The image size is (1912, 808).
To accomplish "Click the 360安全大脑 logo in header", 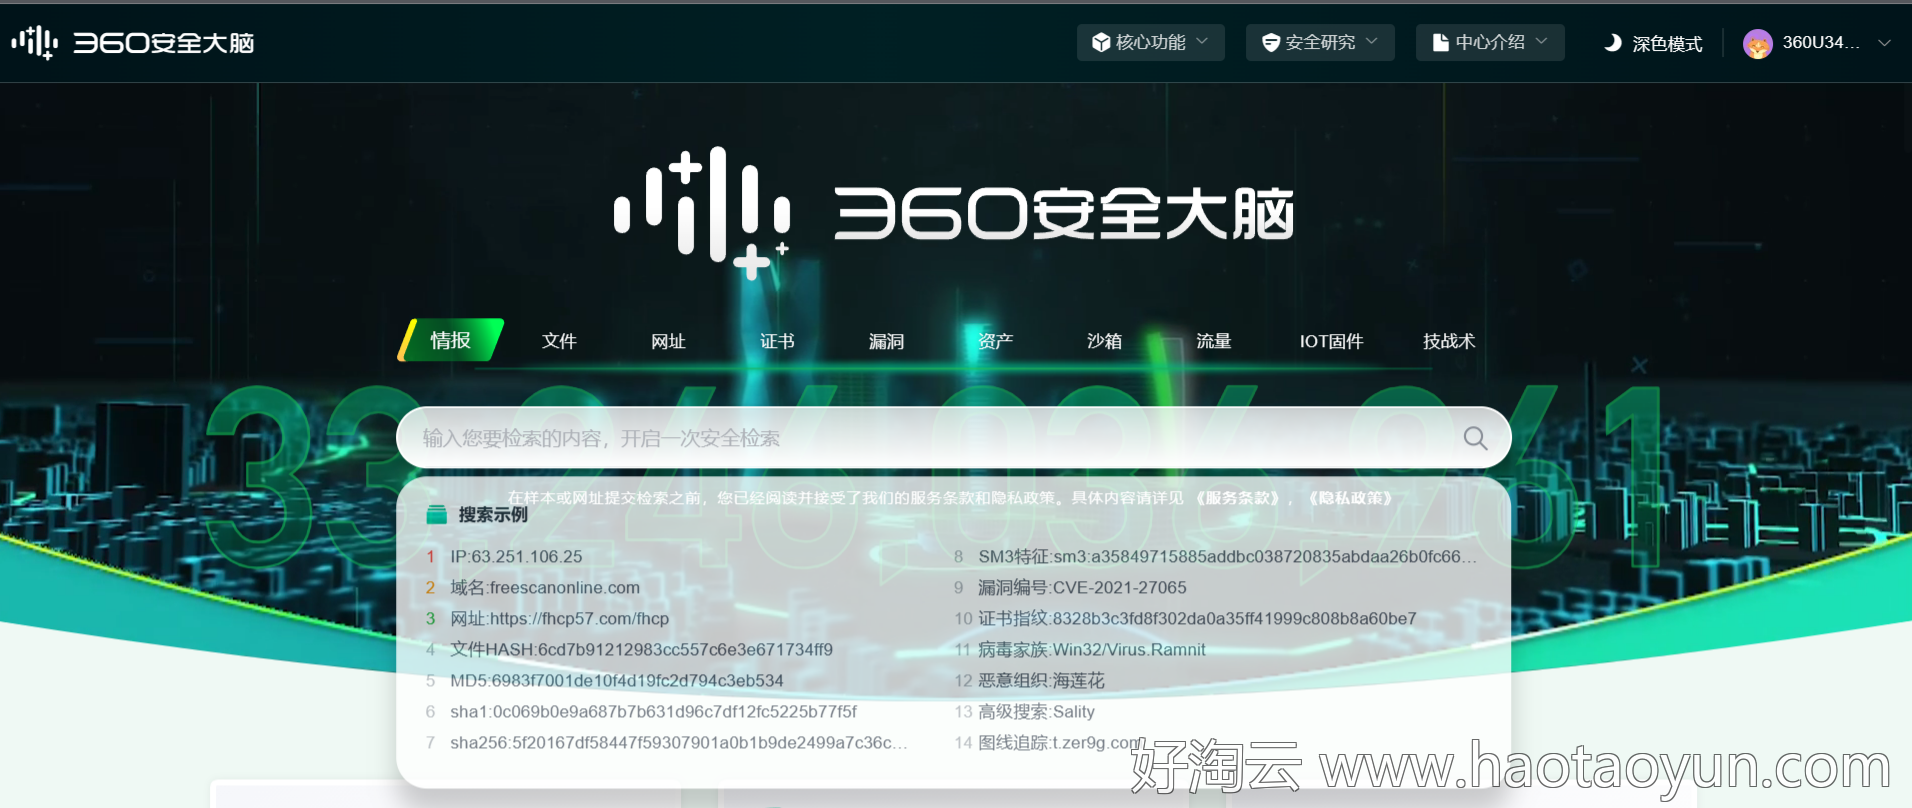I will (133, 43).
